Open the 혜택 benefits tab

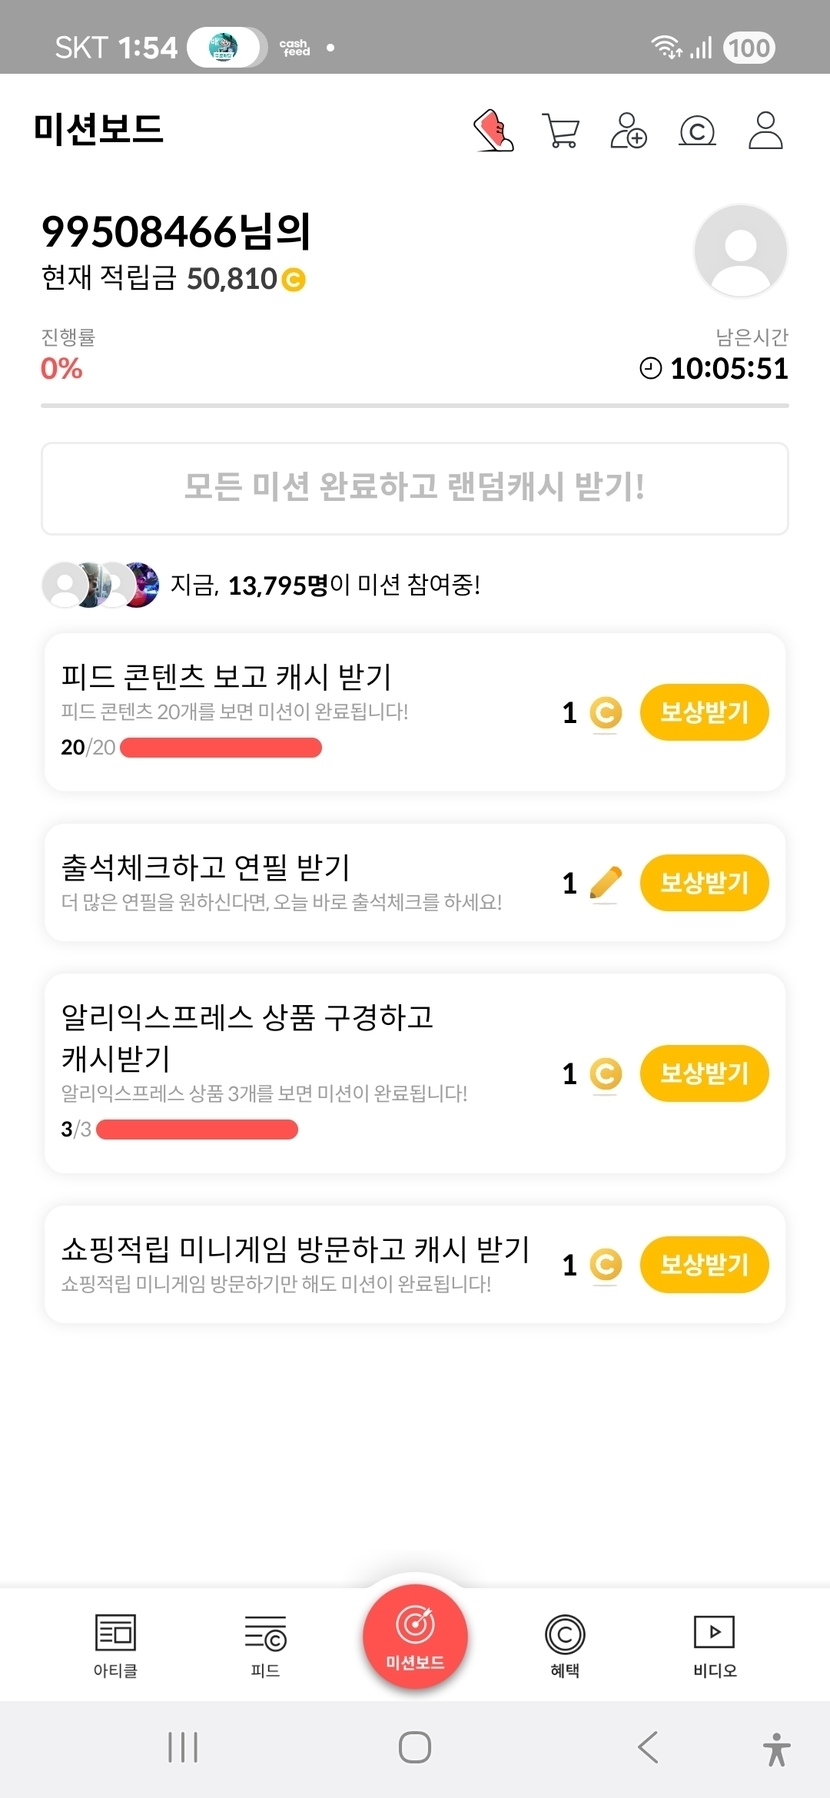[565, 1645]
